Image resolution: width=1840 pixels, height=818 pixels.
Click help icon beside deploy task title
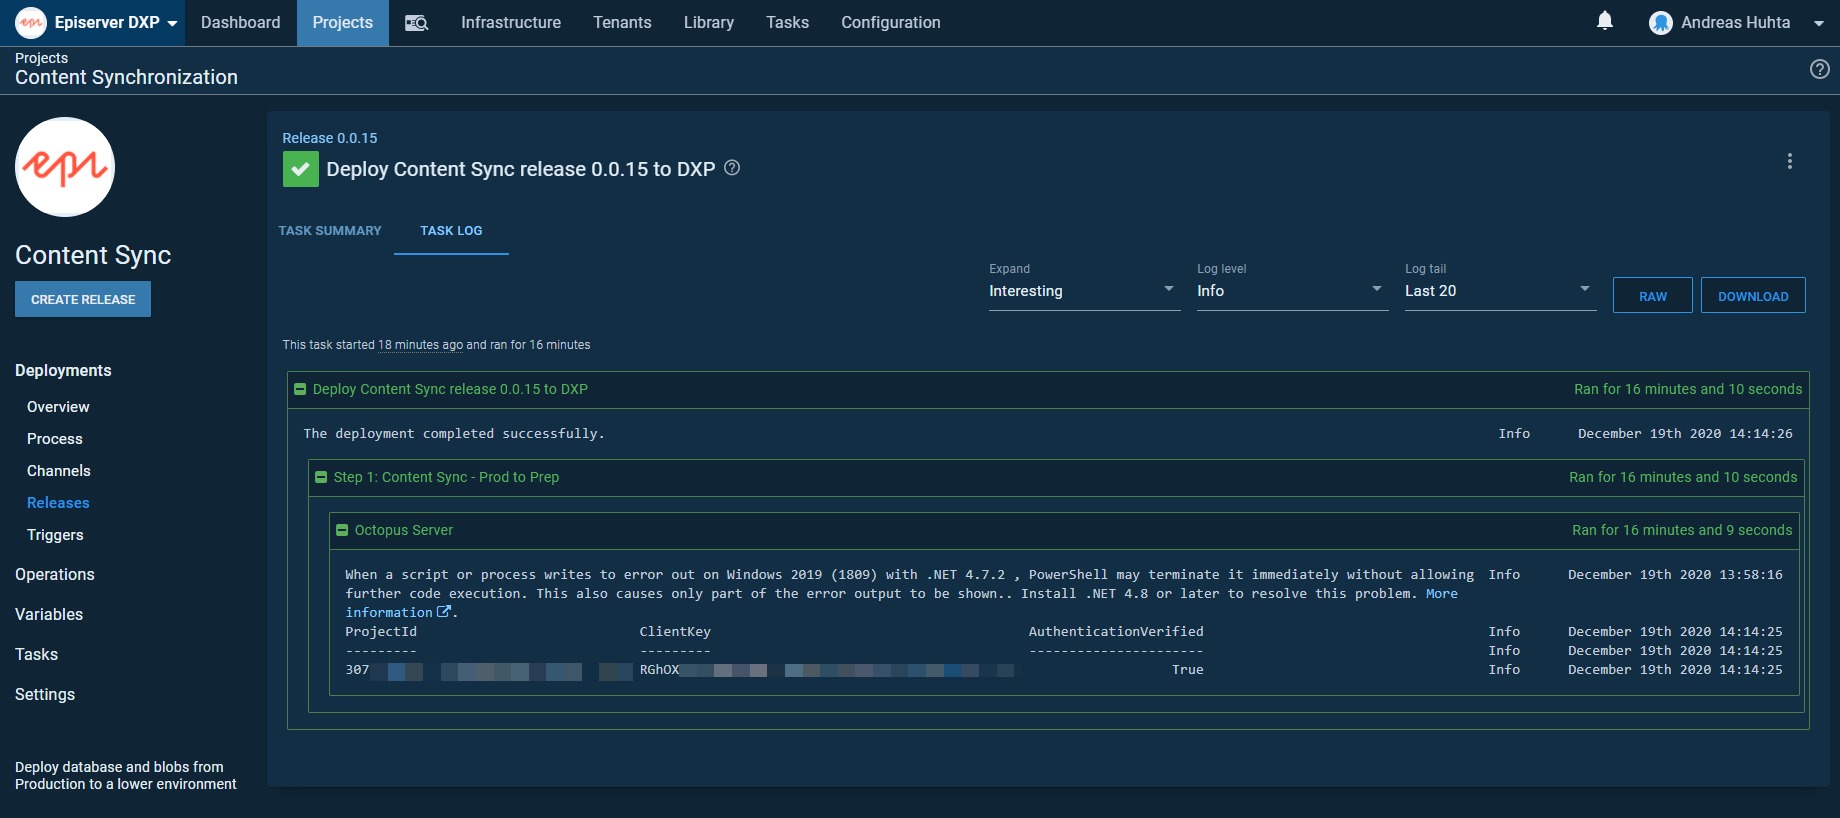click(x=732, y=168)
